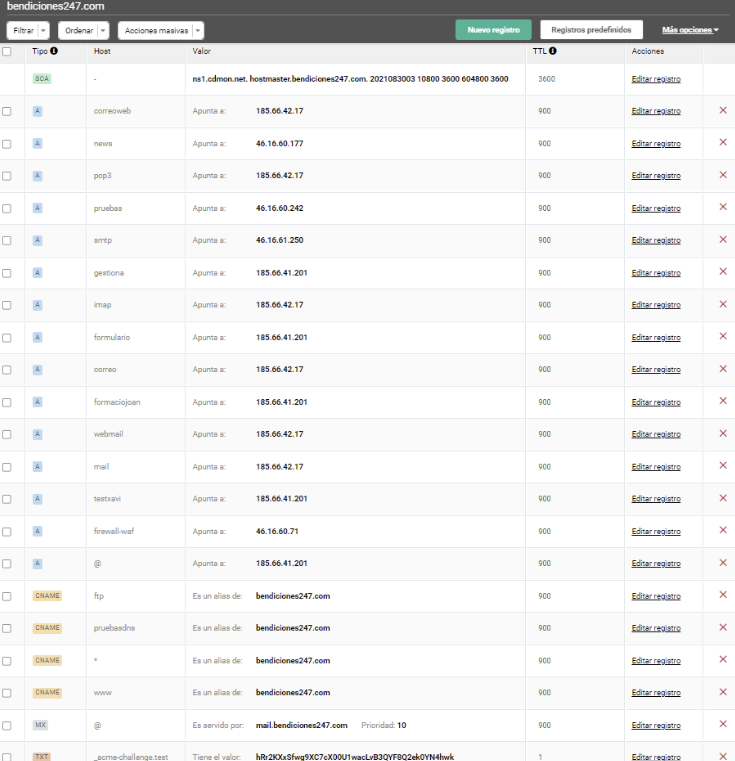
Task: Edit the pruebasdns CNAME record
Action: point(656,628)
